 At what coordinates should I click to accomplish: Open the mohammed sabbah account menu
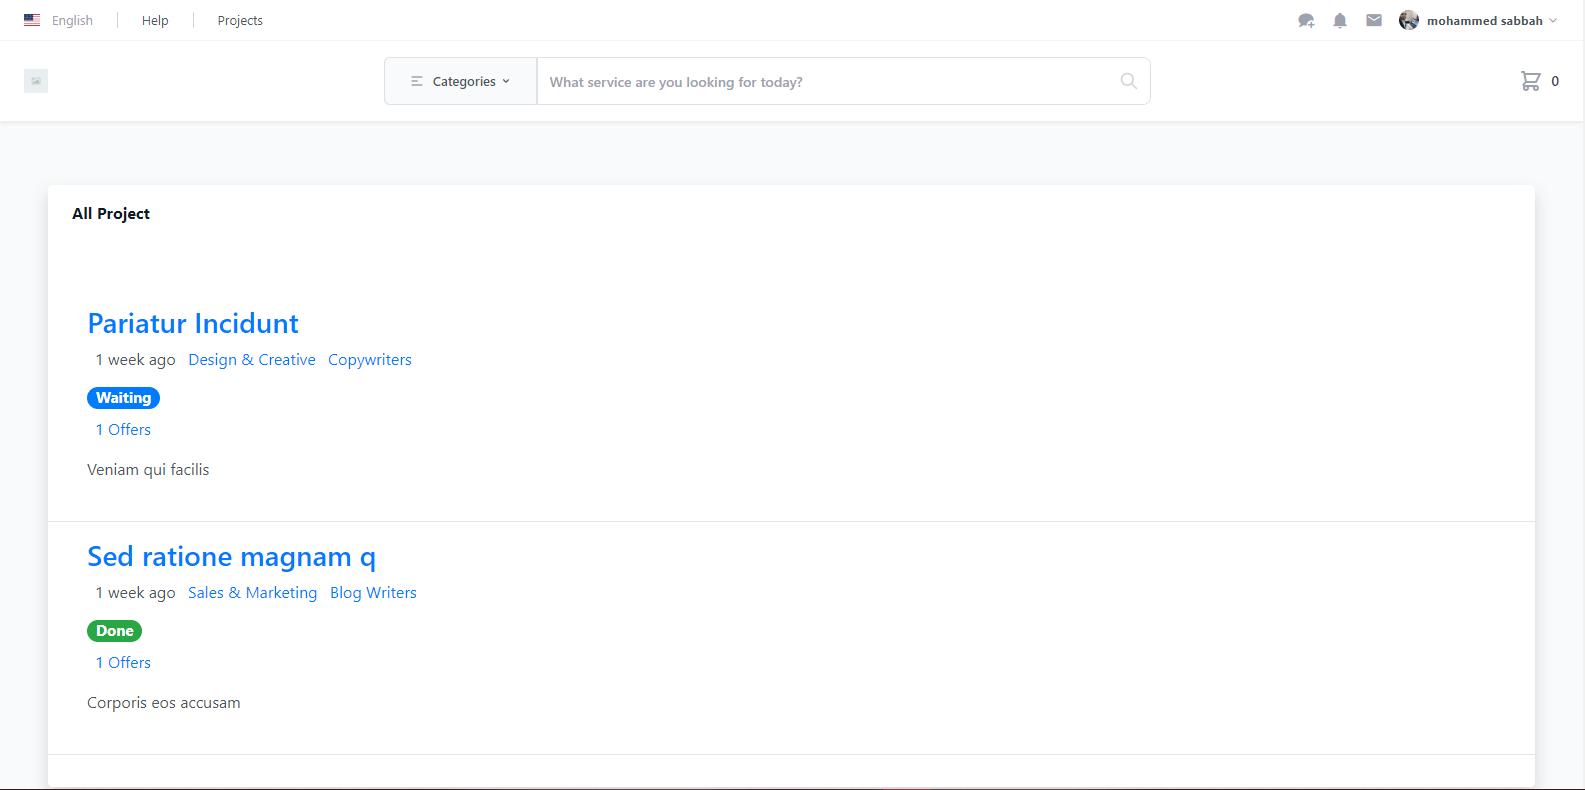click(x=1484, y=21)
